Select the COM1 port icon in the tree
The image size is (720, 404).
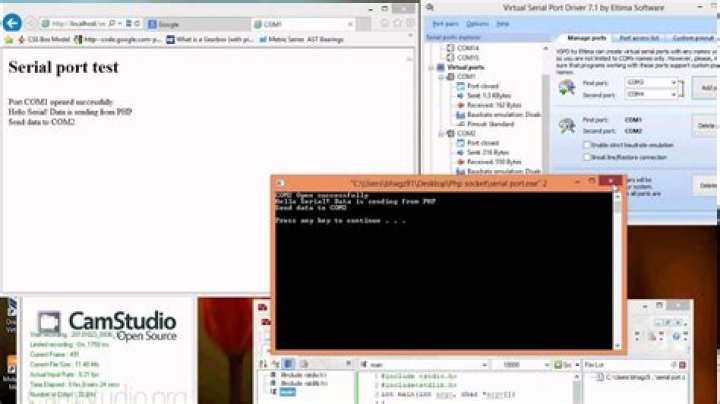pos(450,77)
